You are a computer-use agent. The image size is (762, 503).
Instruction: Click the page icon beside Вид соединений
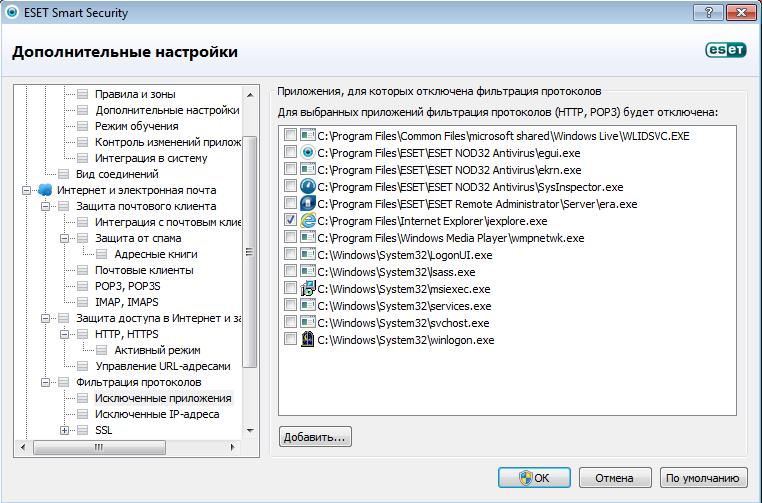(x=64, y=174)
